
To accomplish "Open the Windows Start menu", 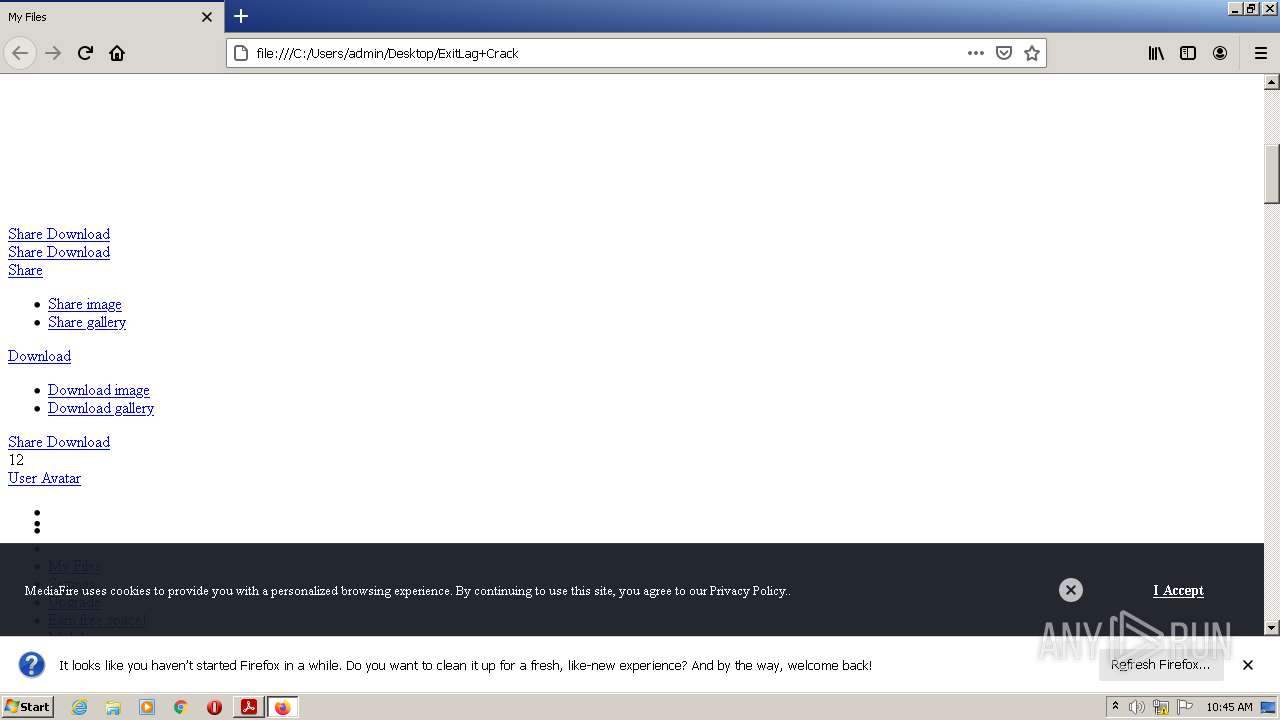I will pyautogui.click(x=27, y=707).
